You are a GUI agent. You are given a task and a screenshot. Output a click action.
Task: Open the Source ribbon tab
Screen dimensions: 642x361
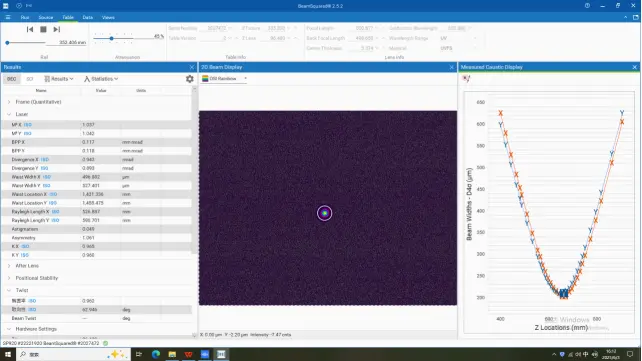pyautogui.click(x=46, y=17)
